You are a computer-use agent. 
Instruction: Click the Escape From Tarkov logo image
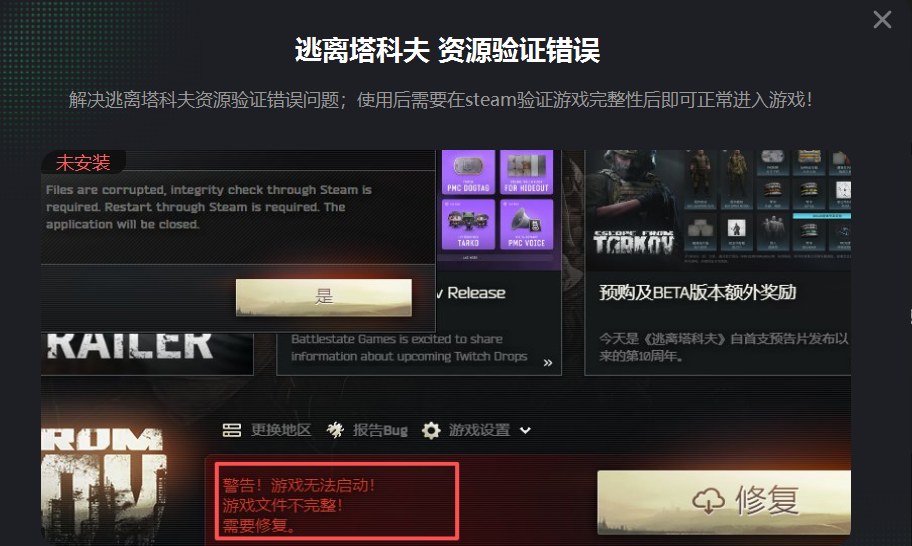(x=633, y=241)
